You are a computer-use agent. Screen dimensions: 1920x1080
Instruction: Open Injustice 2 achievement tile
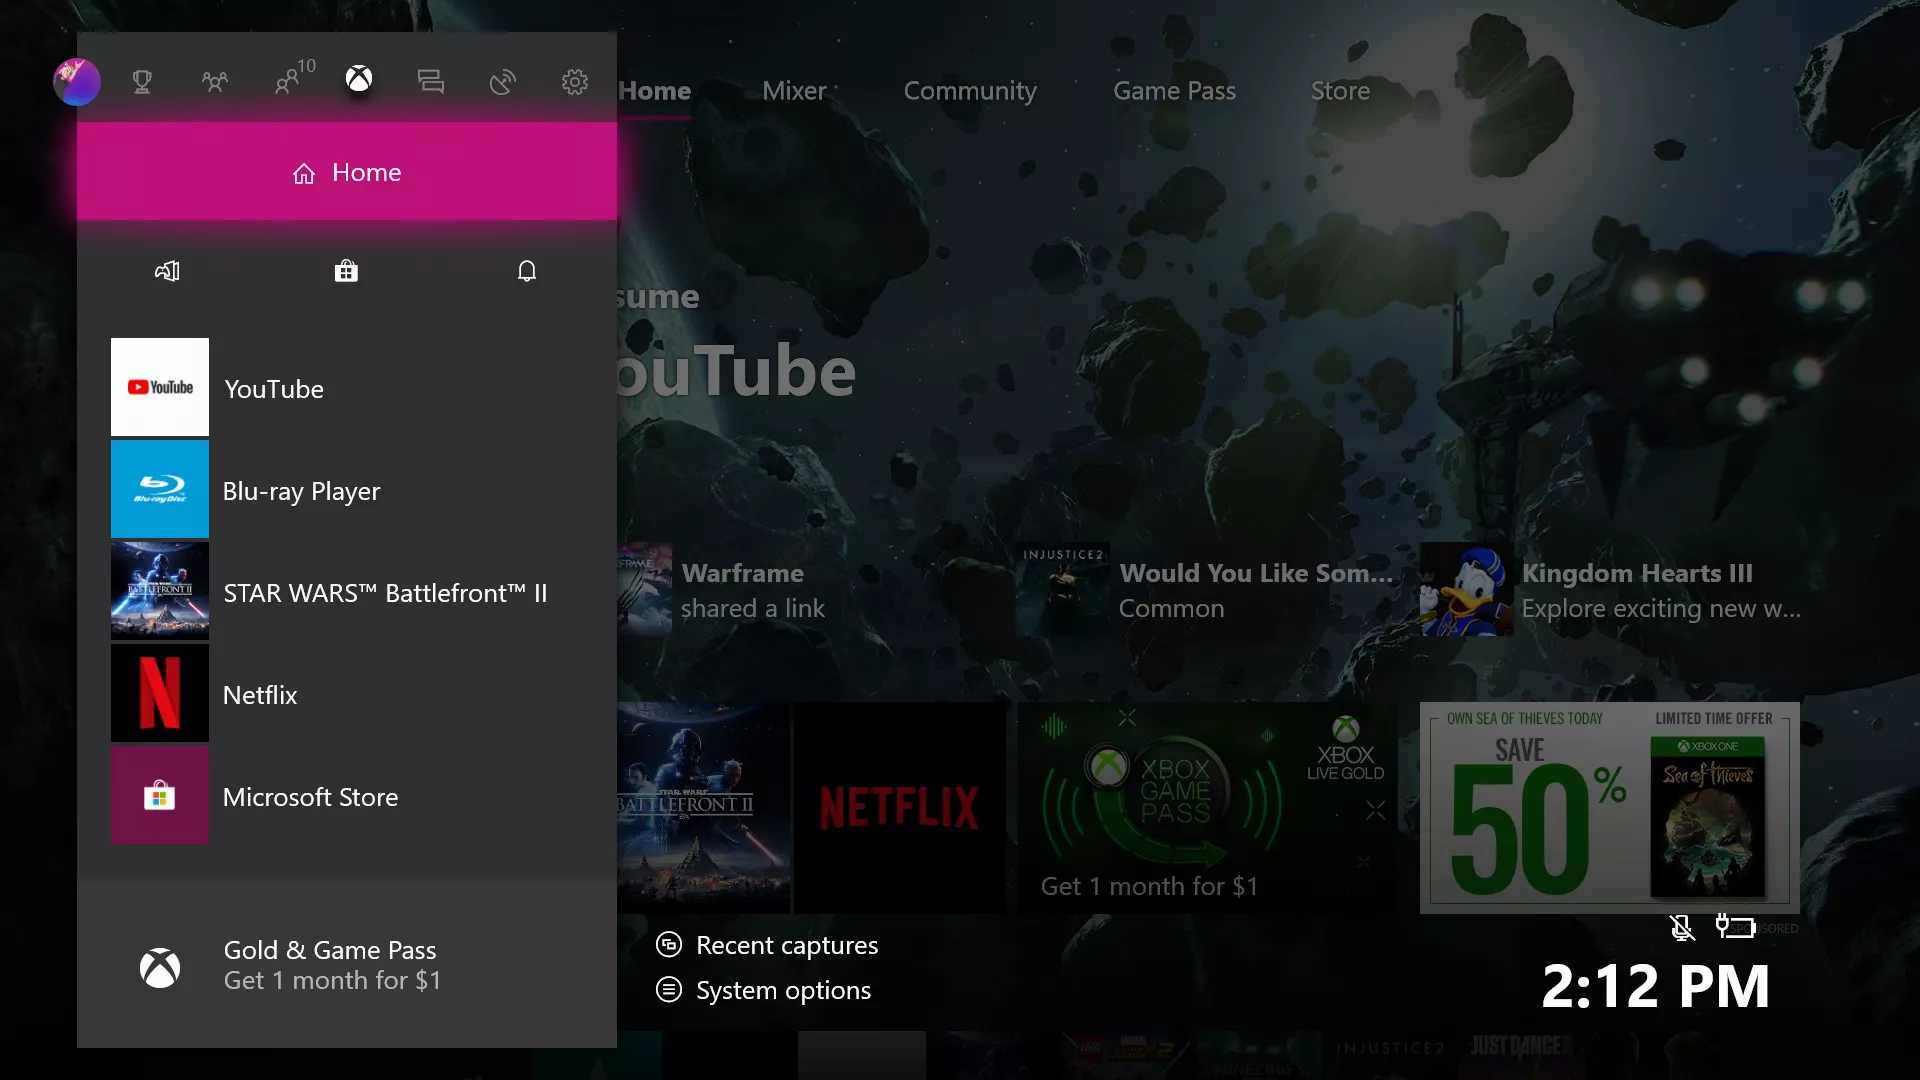pos(1207,590)
